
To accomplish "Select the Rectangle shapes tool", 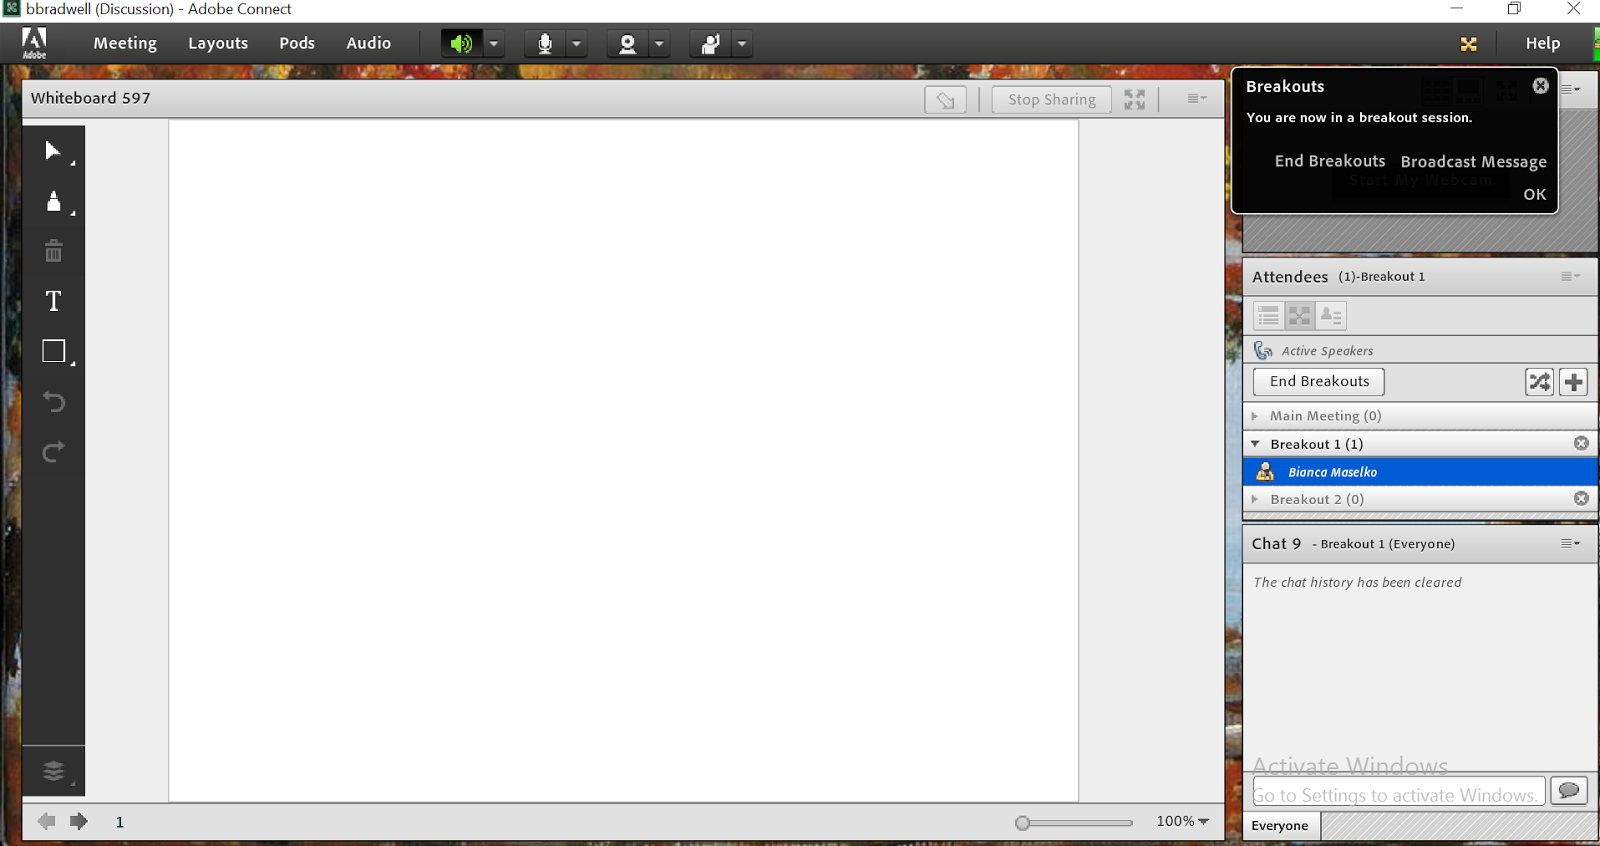I will click(x=53, y=351).
